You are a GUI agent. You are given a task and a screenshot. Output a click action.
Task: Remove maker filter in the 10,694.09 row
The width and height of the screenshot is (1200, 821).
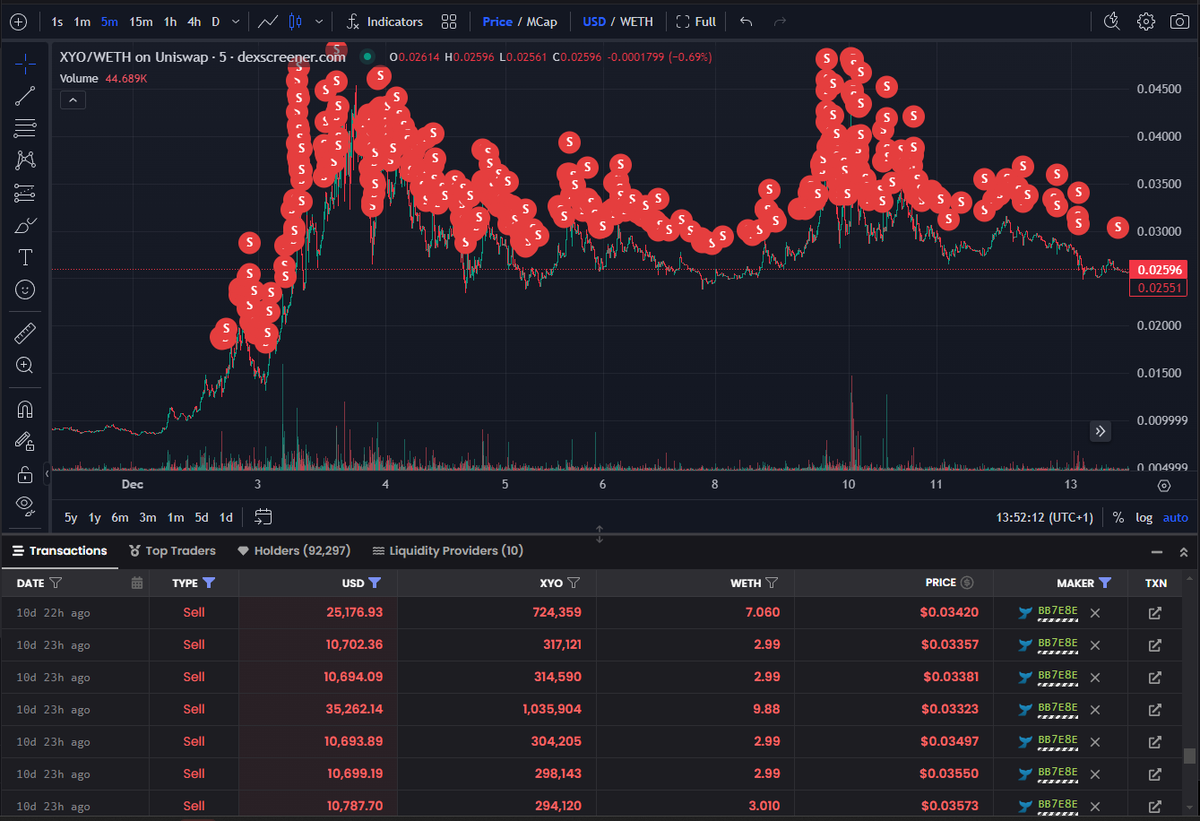tap(1095, 677)
